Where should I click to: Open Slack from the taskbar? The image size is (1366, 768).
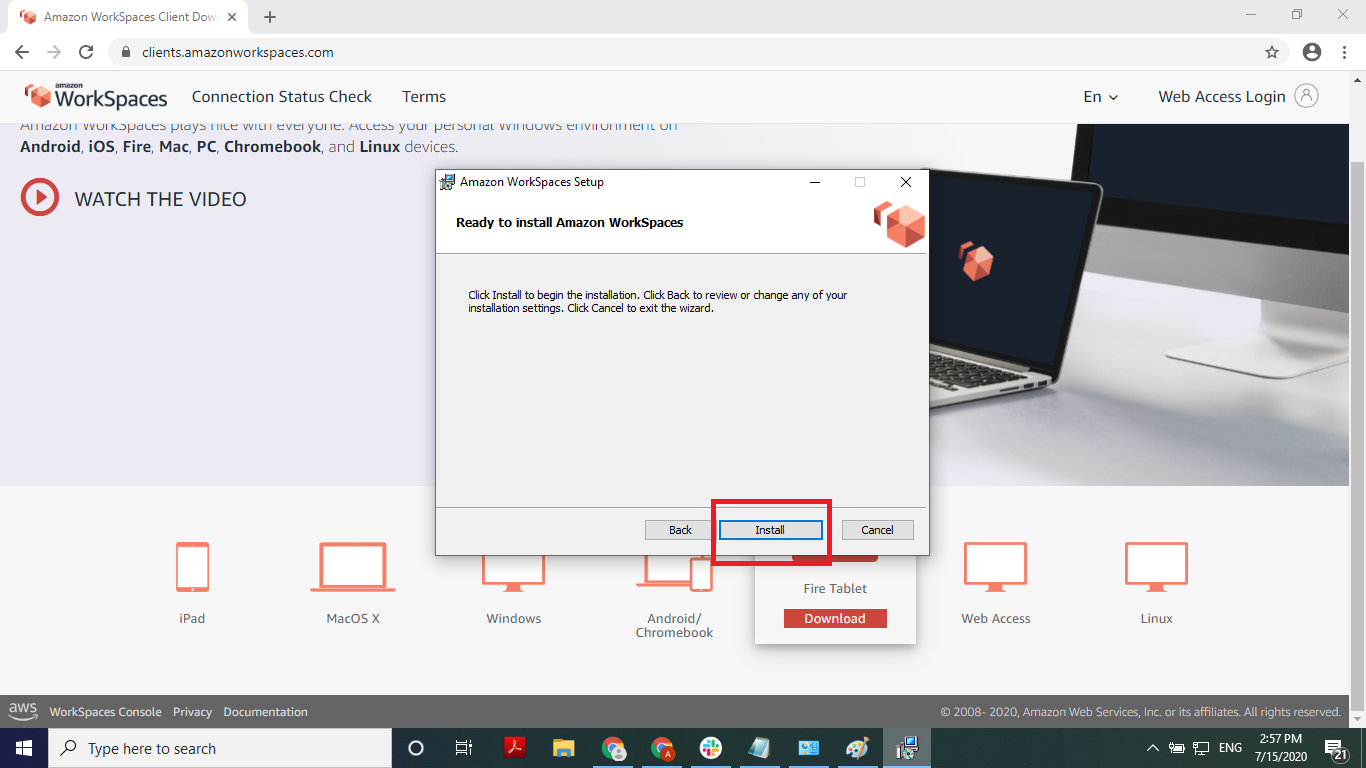coord(711,748)
